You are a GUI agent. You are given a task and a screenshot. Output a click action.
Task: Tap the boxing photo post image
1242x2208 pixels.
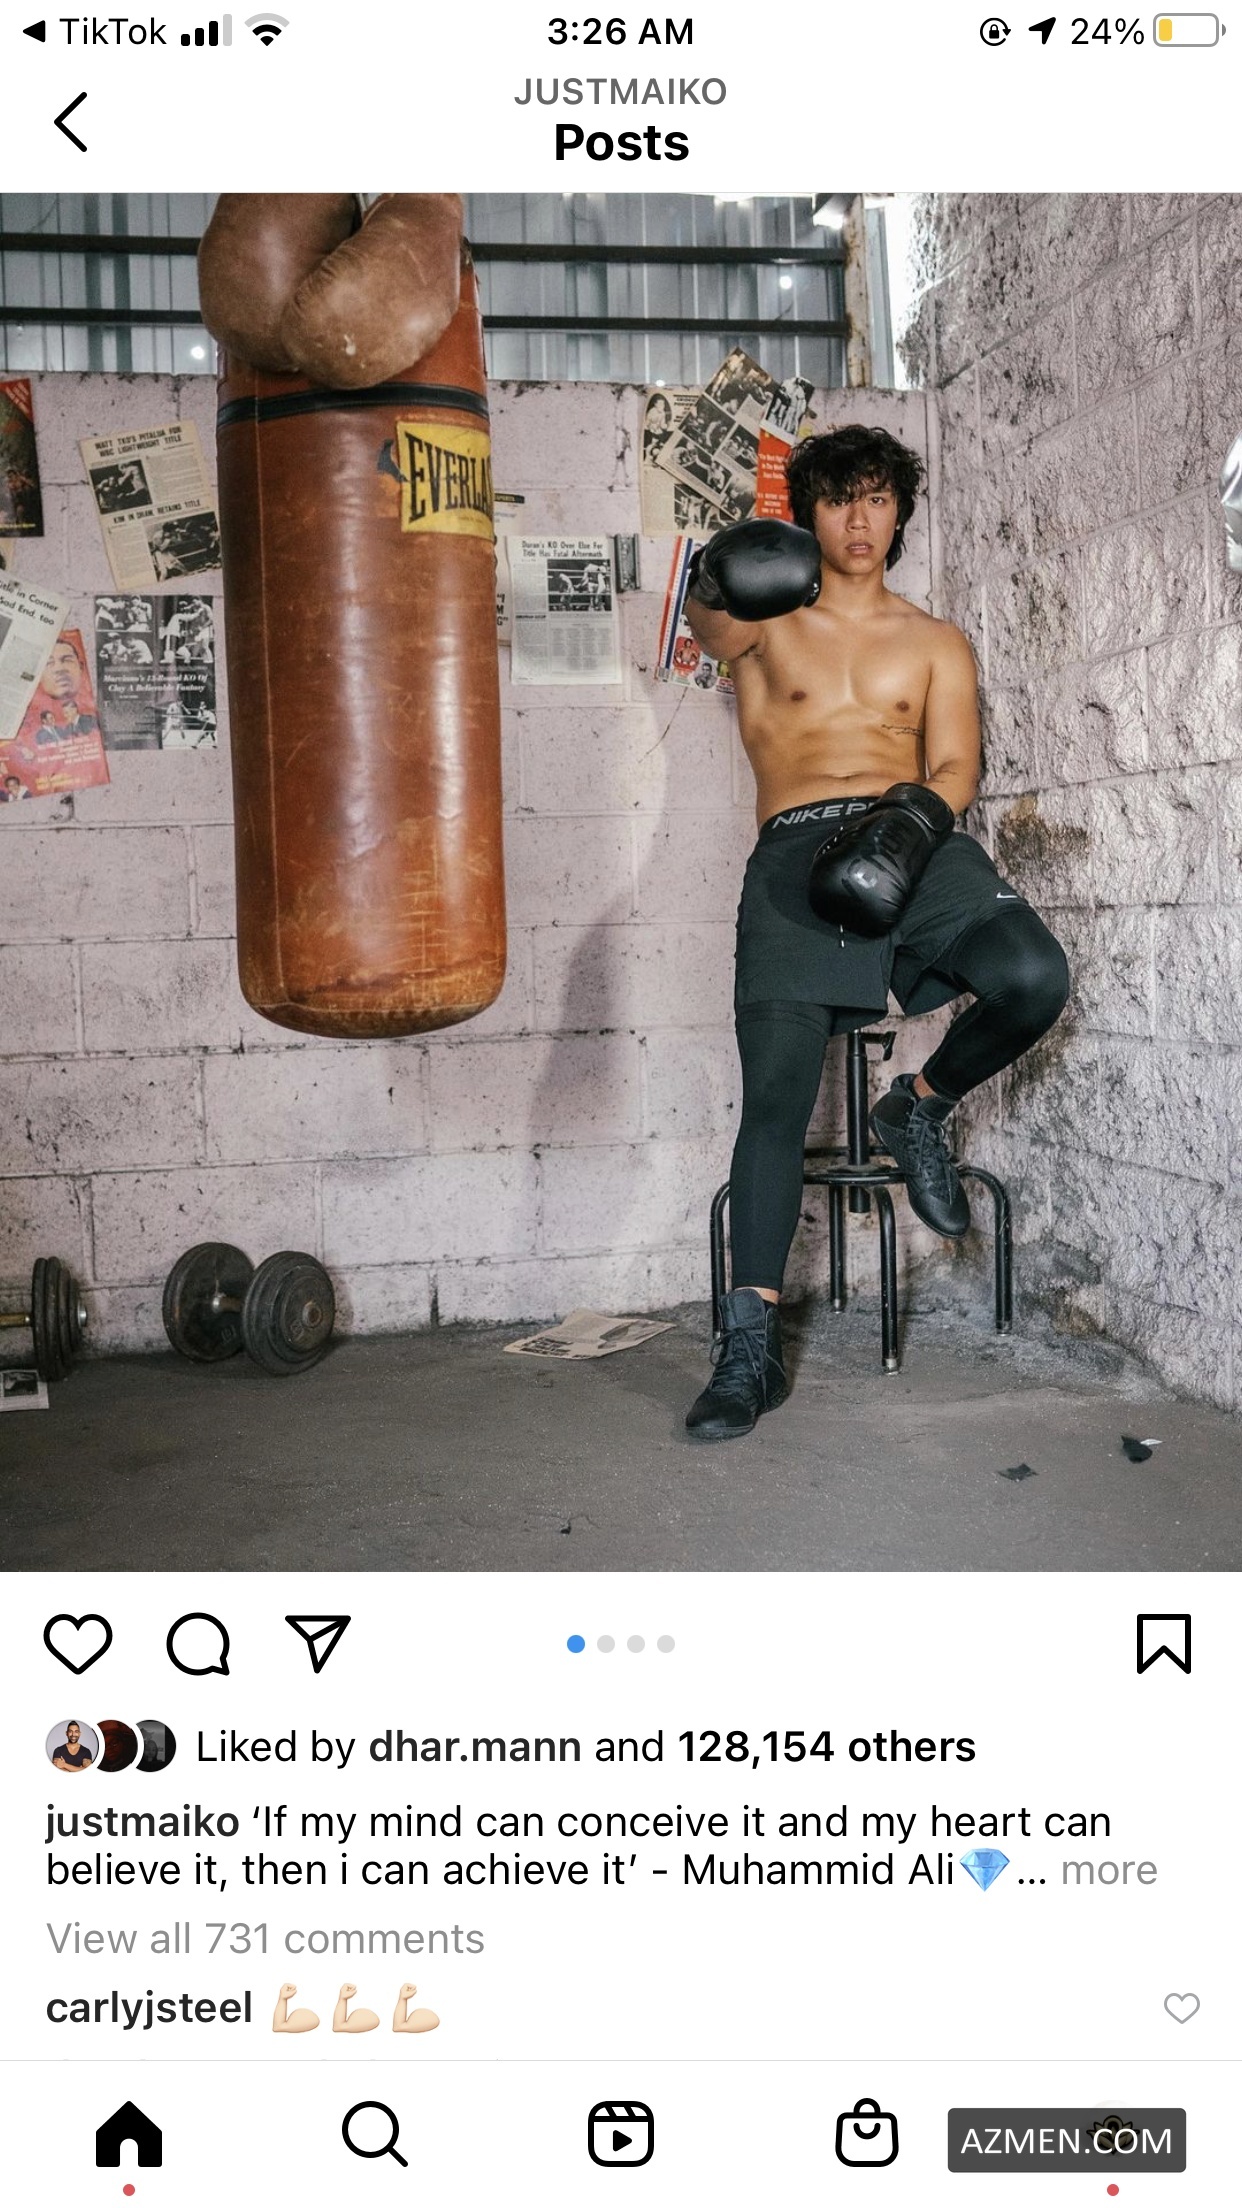pyautogui.click(x=621, y=882)
